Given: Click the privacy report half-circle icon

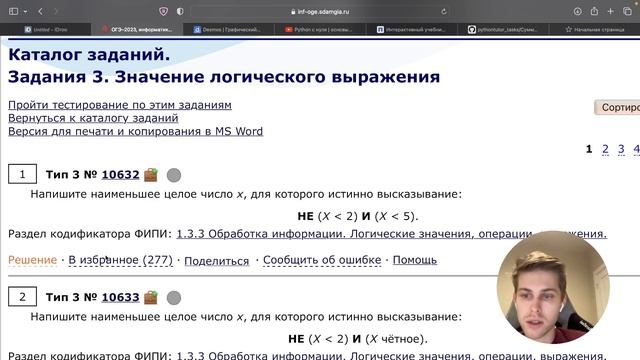Looking at the screenshot, I should pos(180,11).
